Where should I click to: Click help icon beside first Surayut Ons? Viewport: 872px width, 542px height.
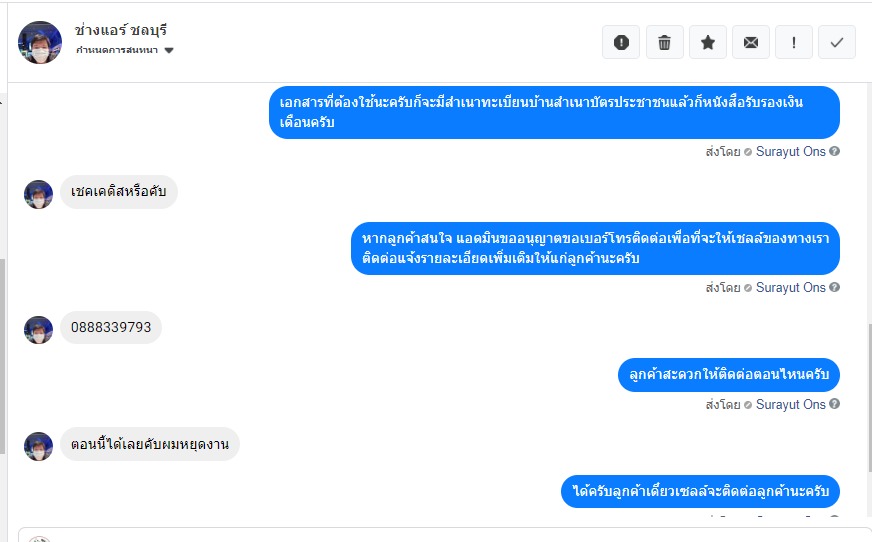[x=834, y=151]
